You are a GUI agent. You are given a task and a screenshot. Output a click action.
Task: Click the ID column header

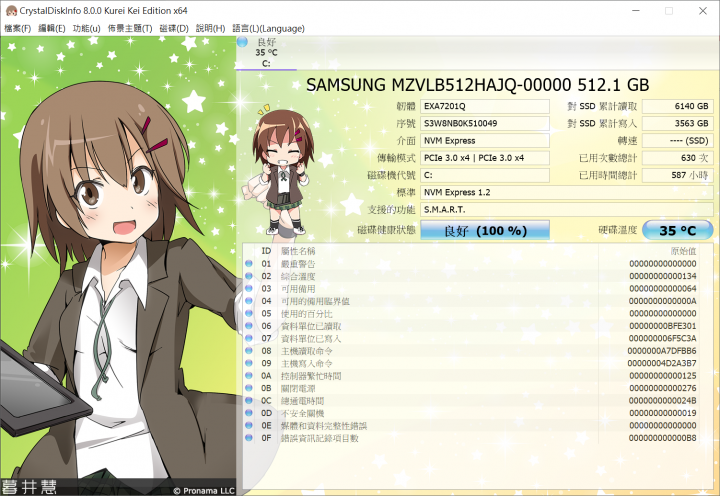(x=266, y=251)
